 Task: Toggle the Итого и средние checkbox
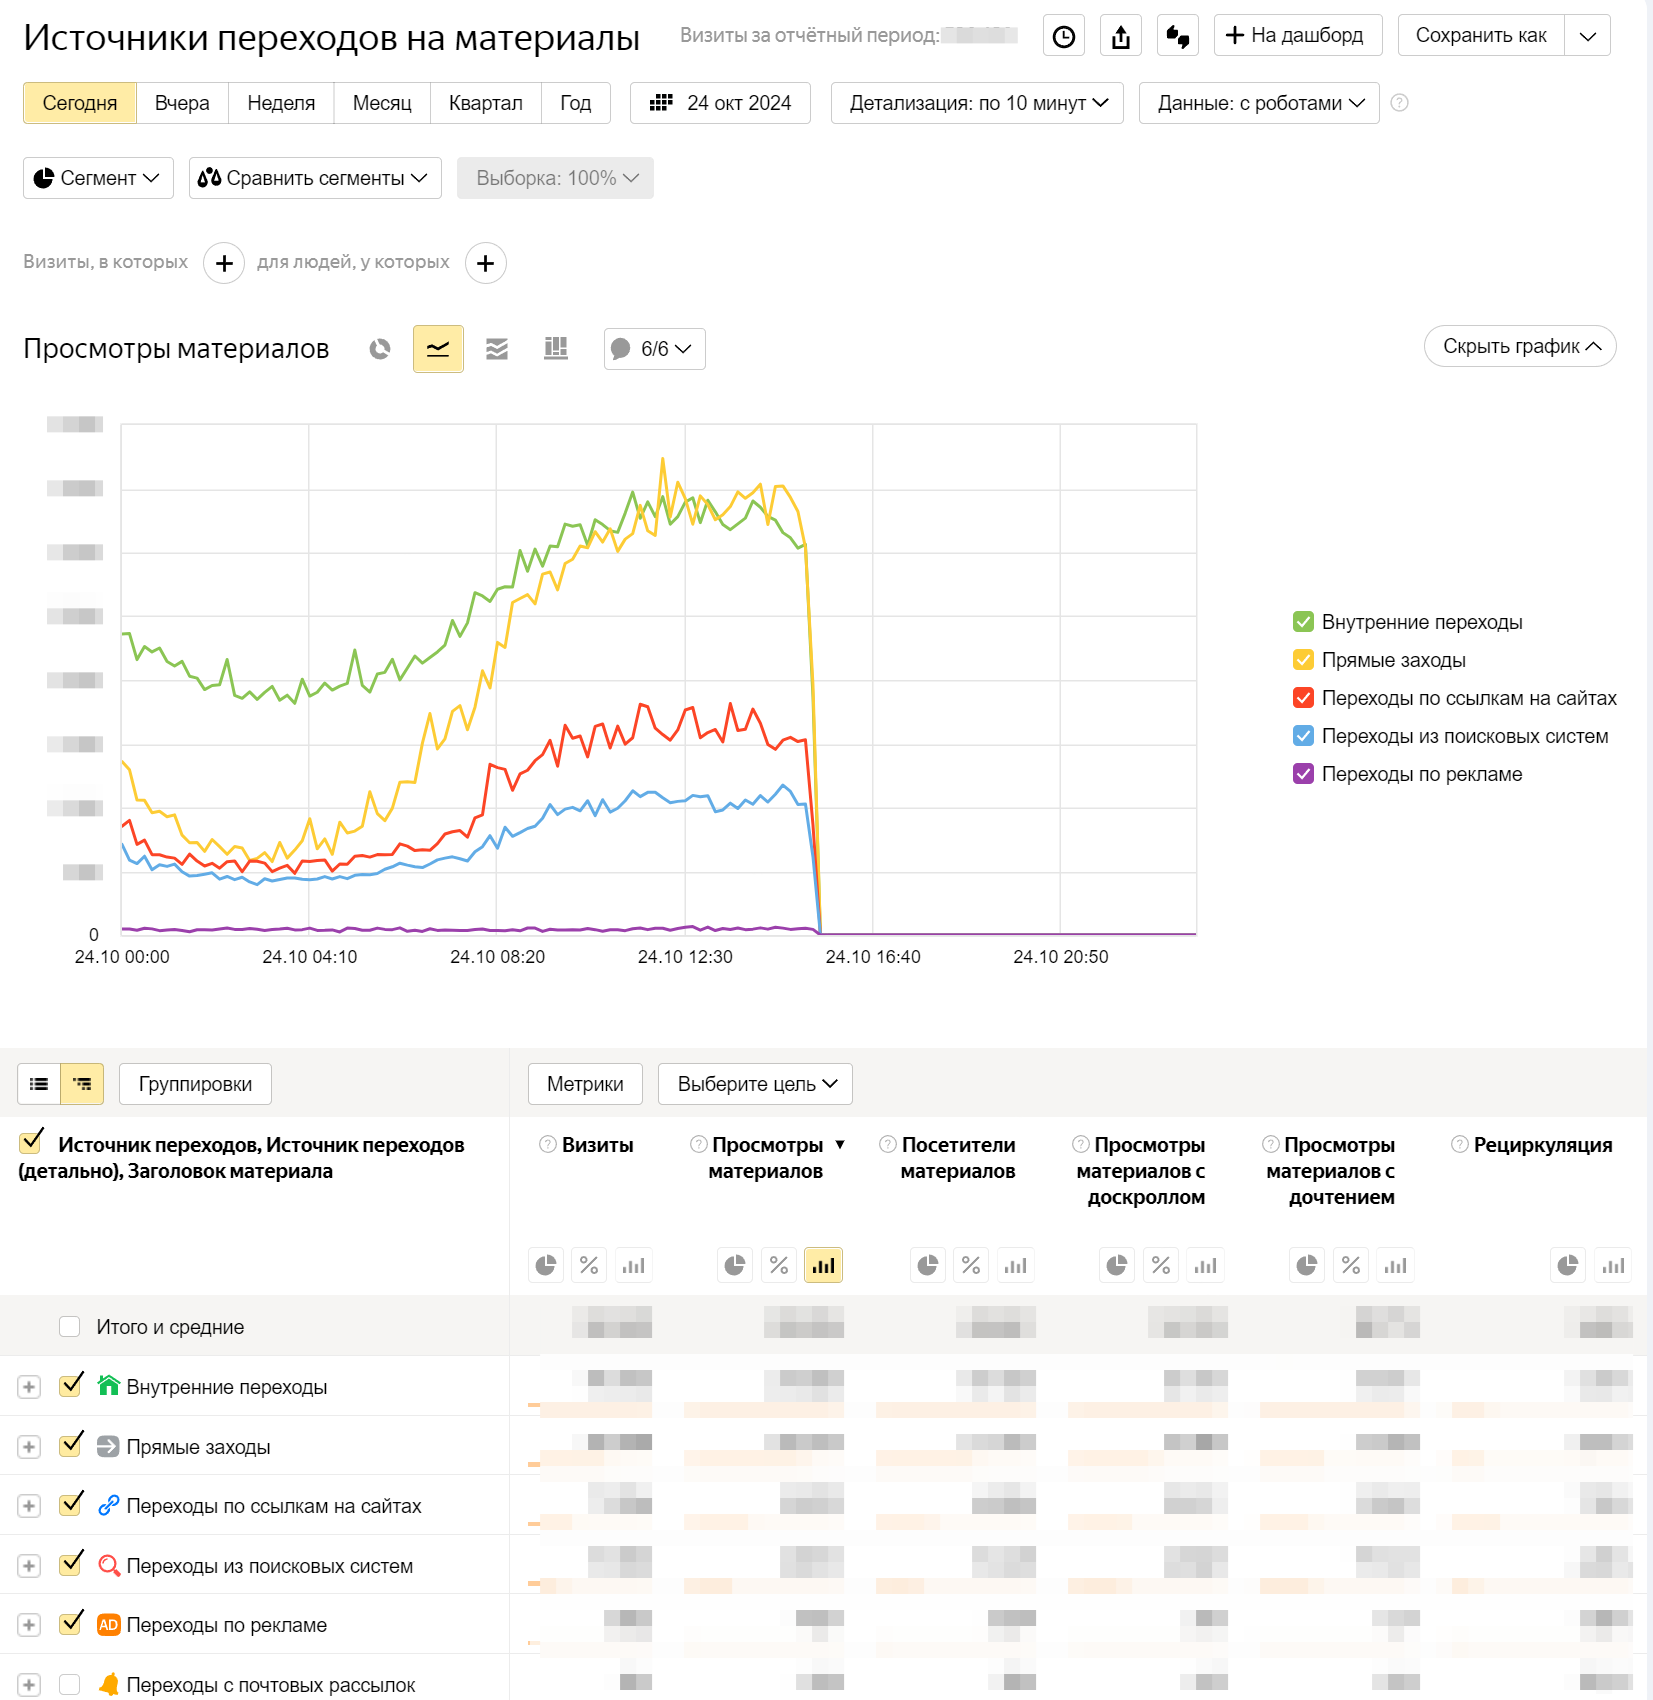[x=70, y=1327]
